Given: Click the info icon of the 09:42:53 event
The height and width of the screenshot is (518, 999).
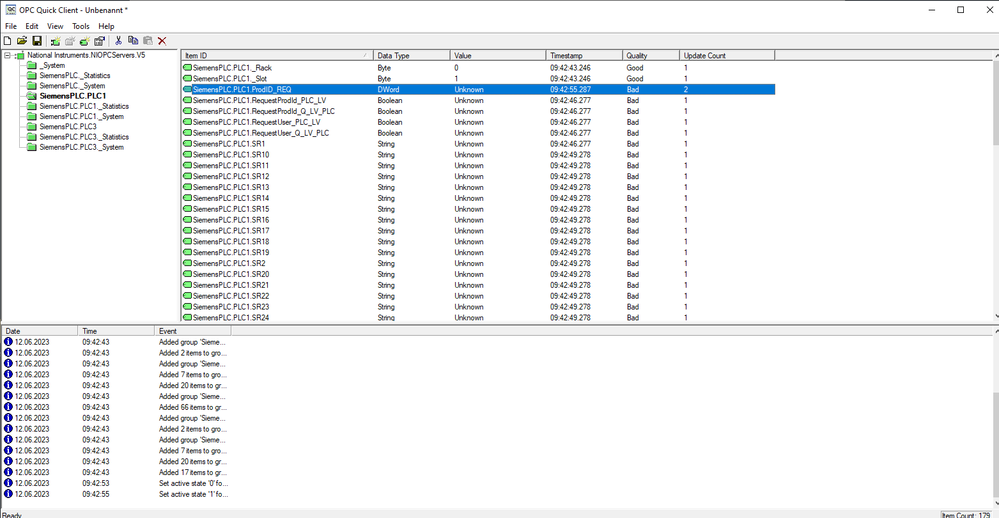Looking at the screenshot, I should pos(8,483).
